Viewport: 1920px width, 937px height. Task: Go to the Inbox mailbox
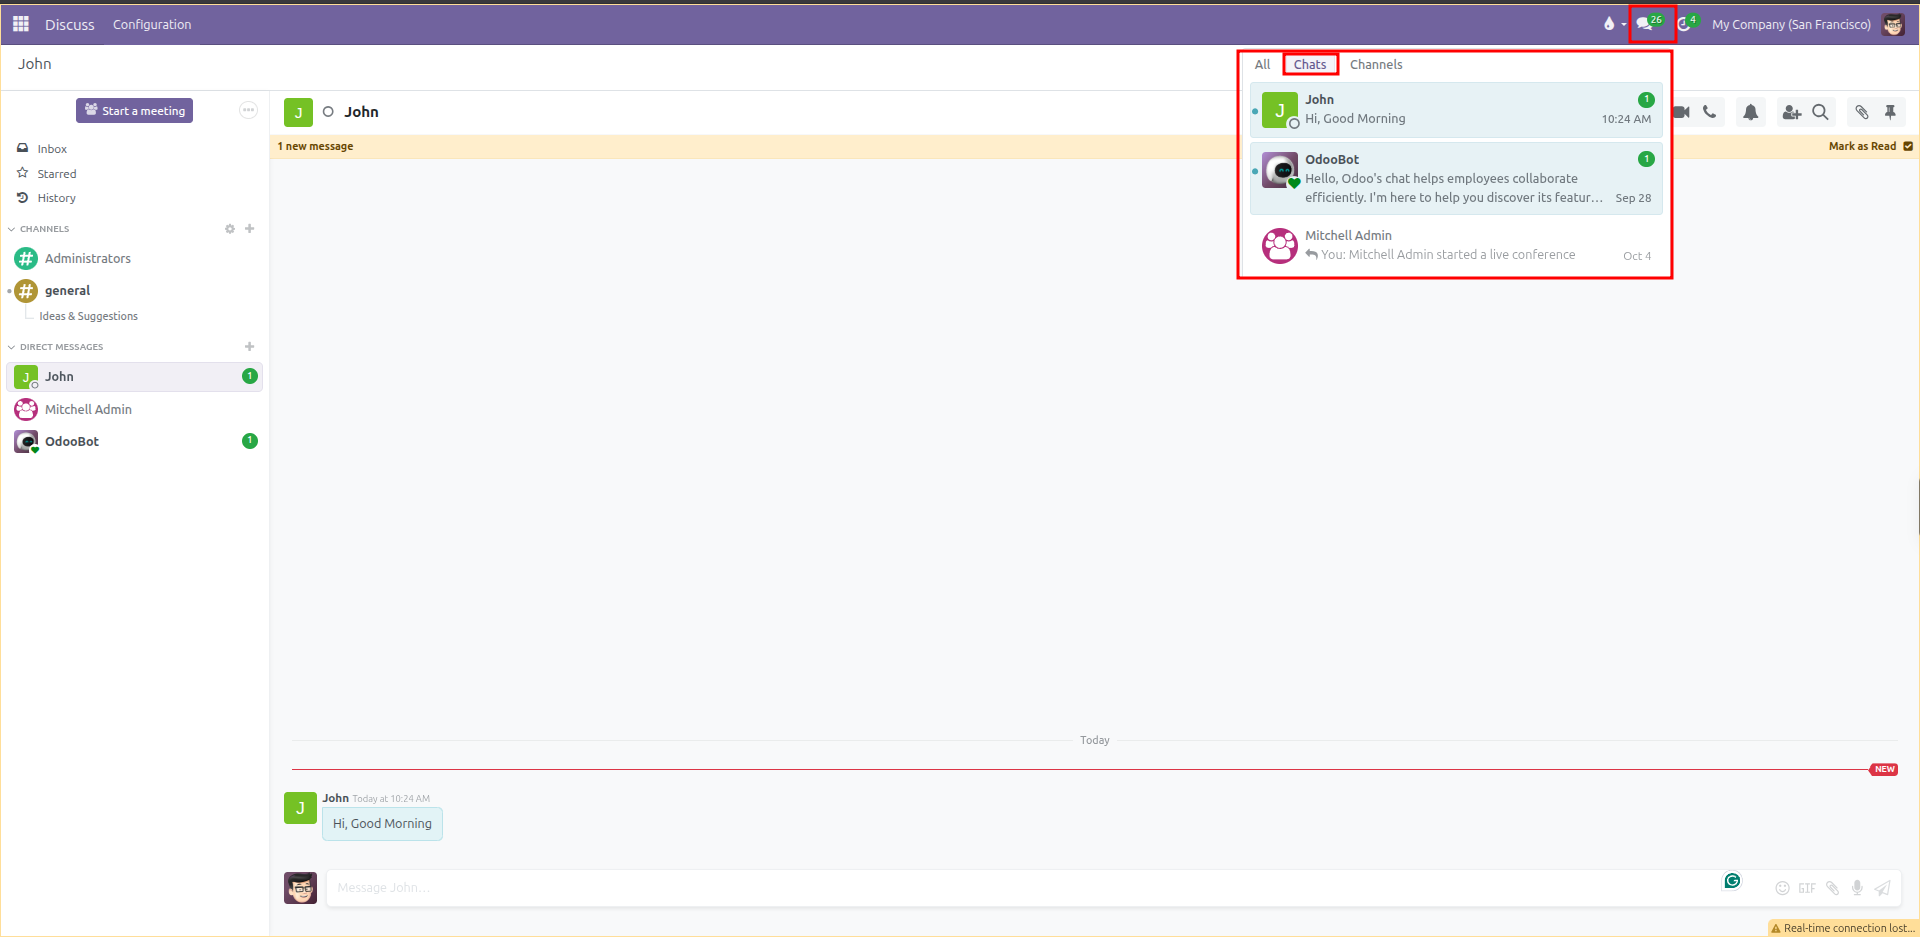point(52,148)
